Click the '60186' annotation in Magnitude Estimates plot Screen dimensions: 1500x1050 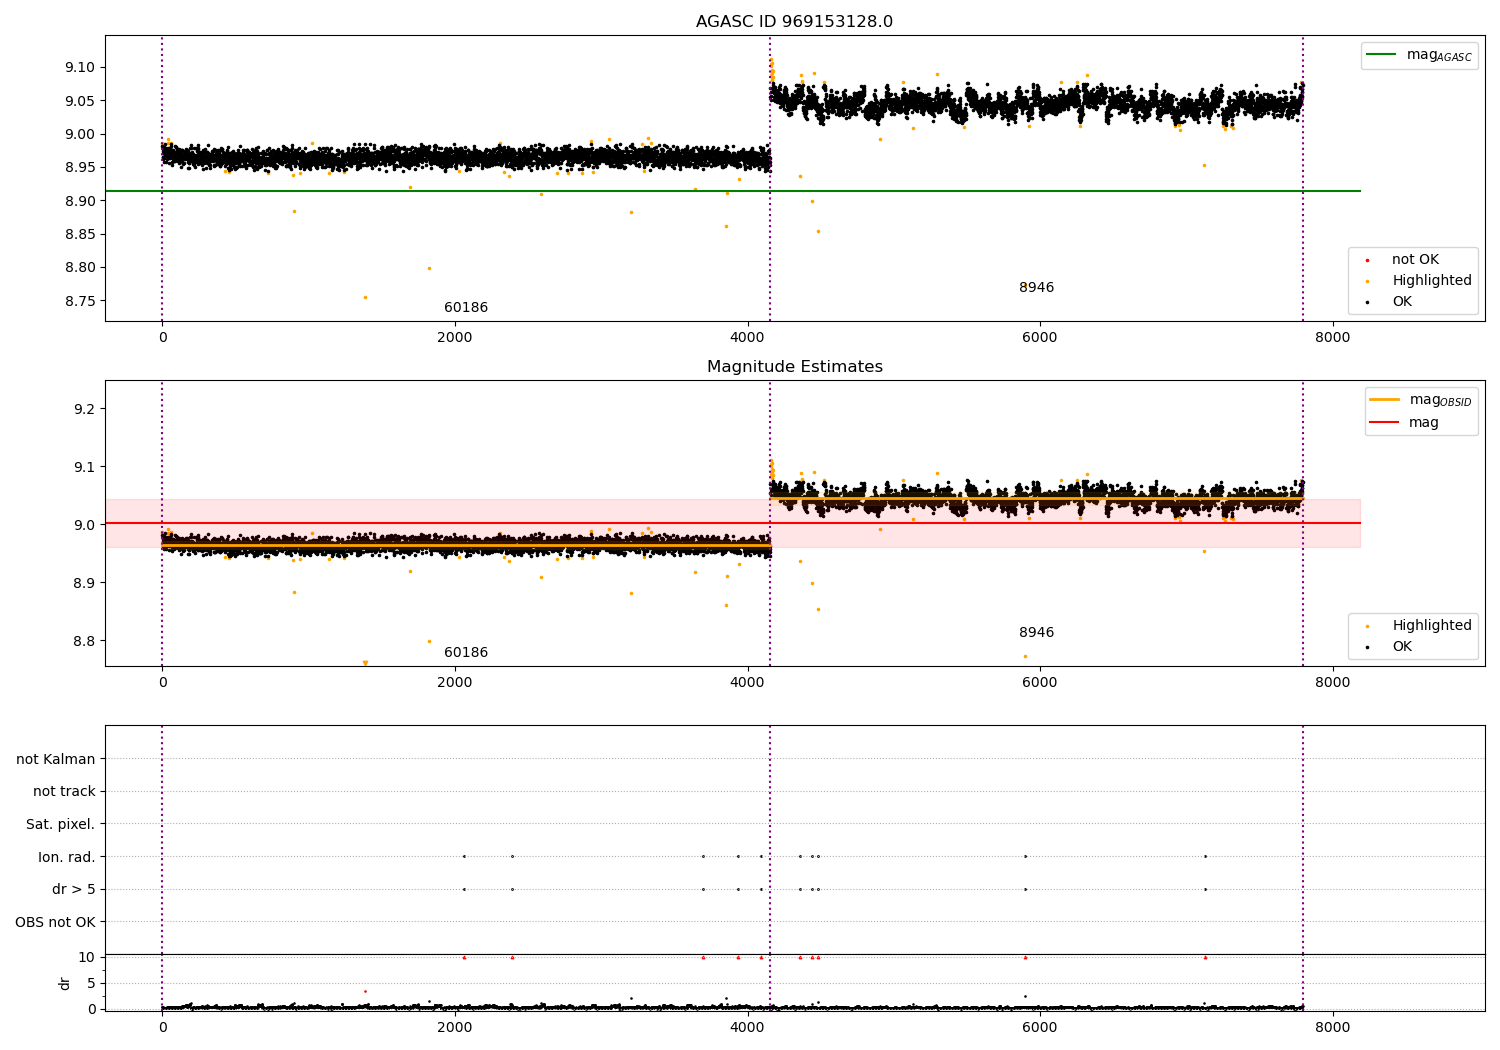coord(466,653)
